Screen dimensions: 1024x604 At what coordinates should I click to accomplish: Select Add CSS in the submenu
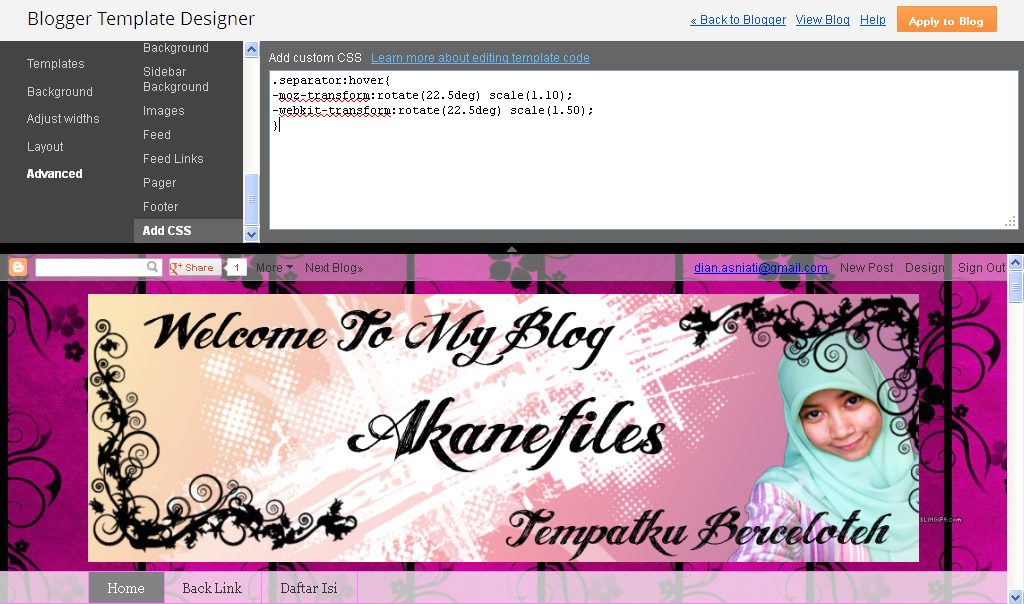[x=188, y=230]
